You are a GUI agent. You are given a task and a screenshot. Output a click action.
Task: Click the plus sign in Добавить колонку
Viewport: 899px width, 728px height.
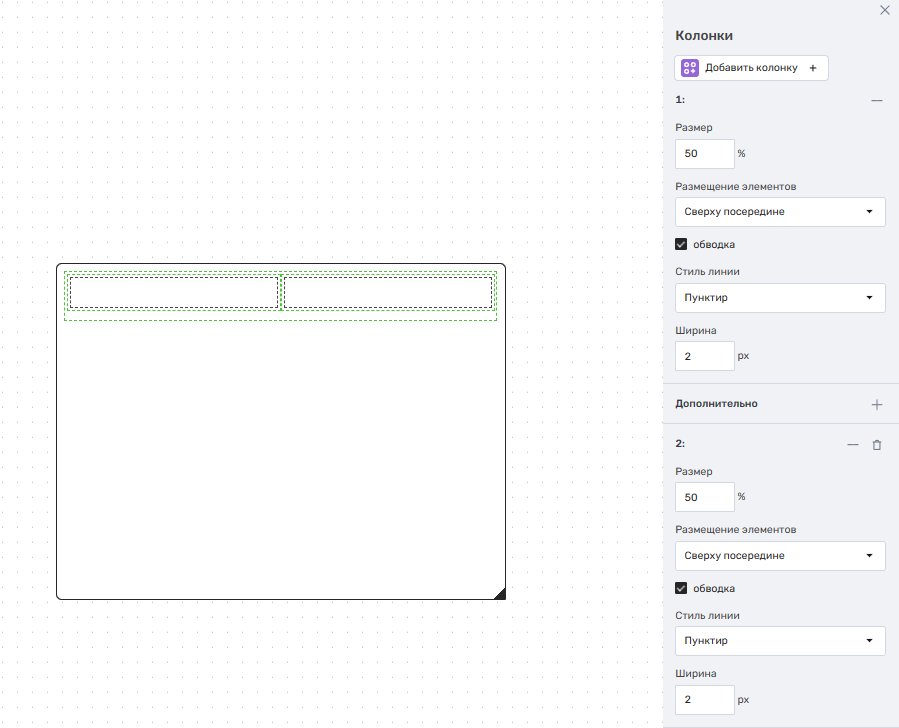point(813,68)
